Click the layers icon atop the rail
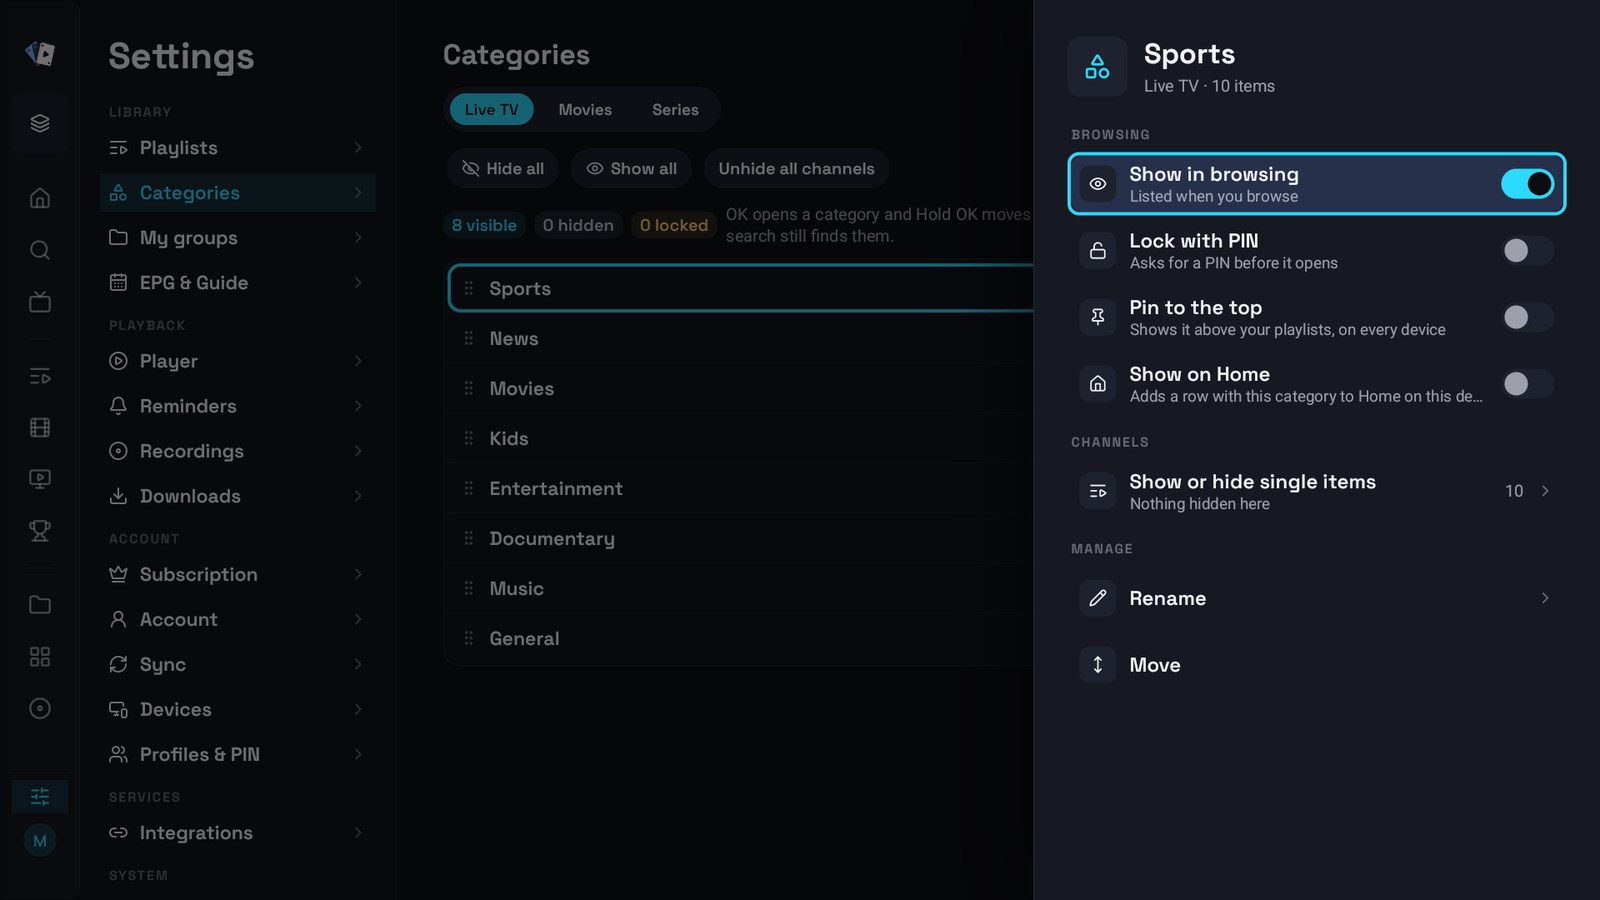 pos(40,123)
